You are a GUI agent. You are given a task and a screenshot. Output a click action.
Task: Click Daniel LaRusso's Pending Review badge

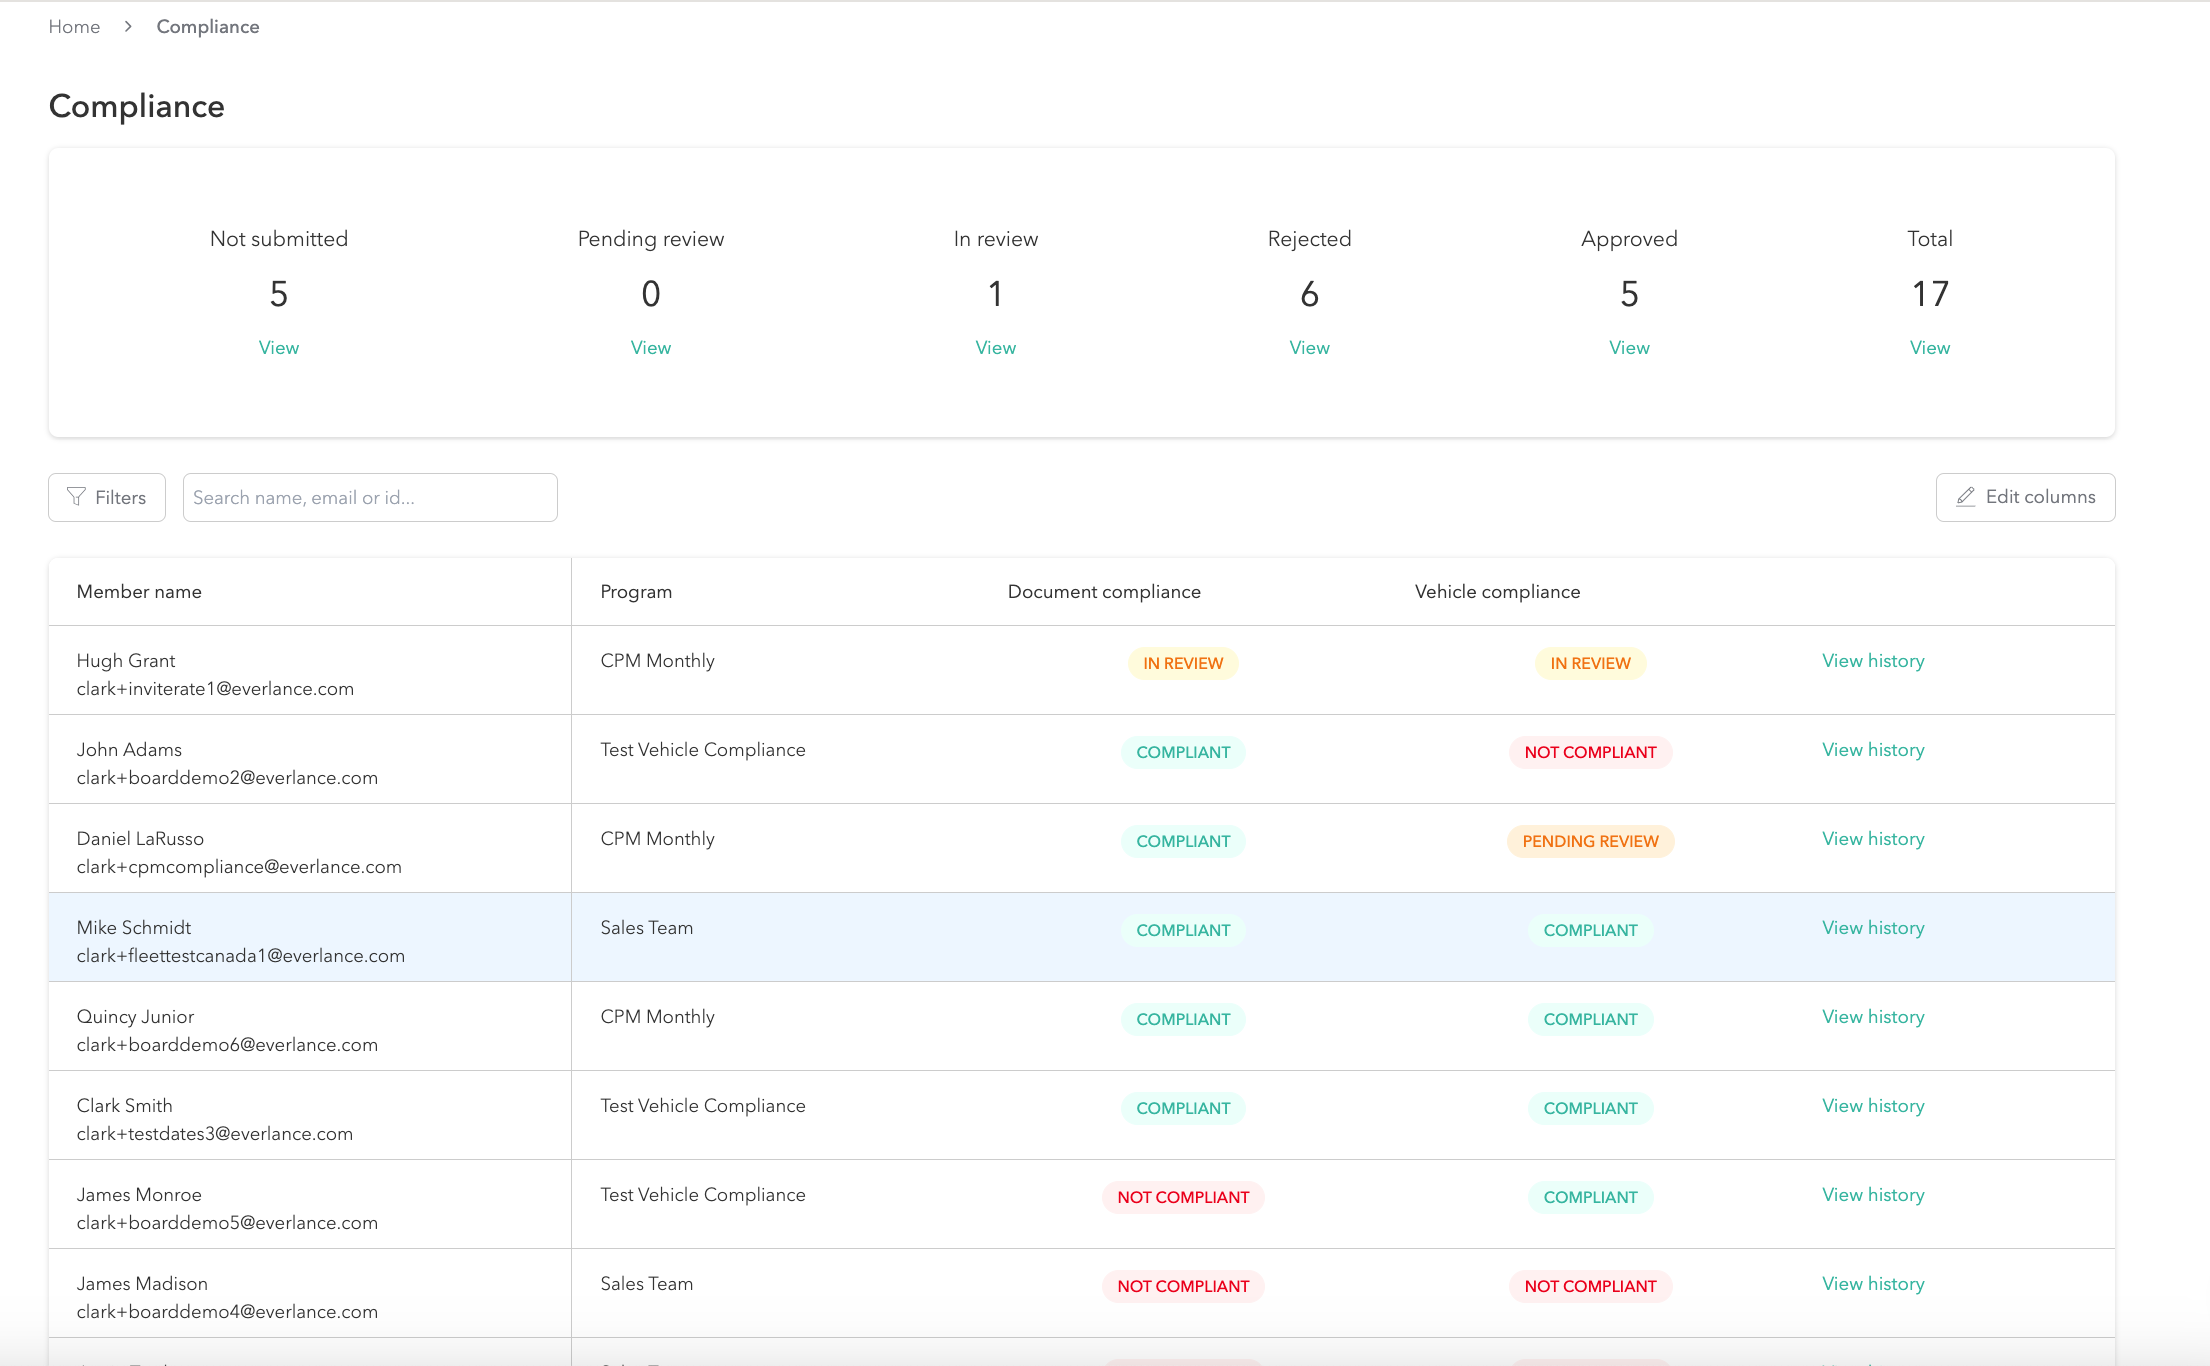click(1589, 841)
